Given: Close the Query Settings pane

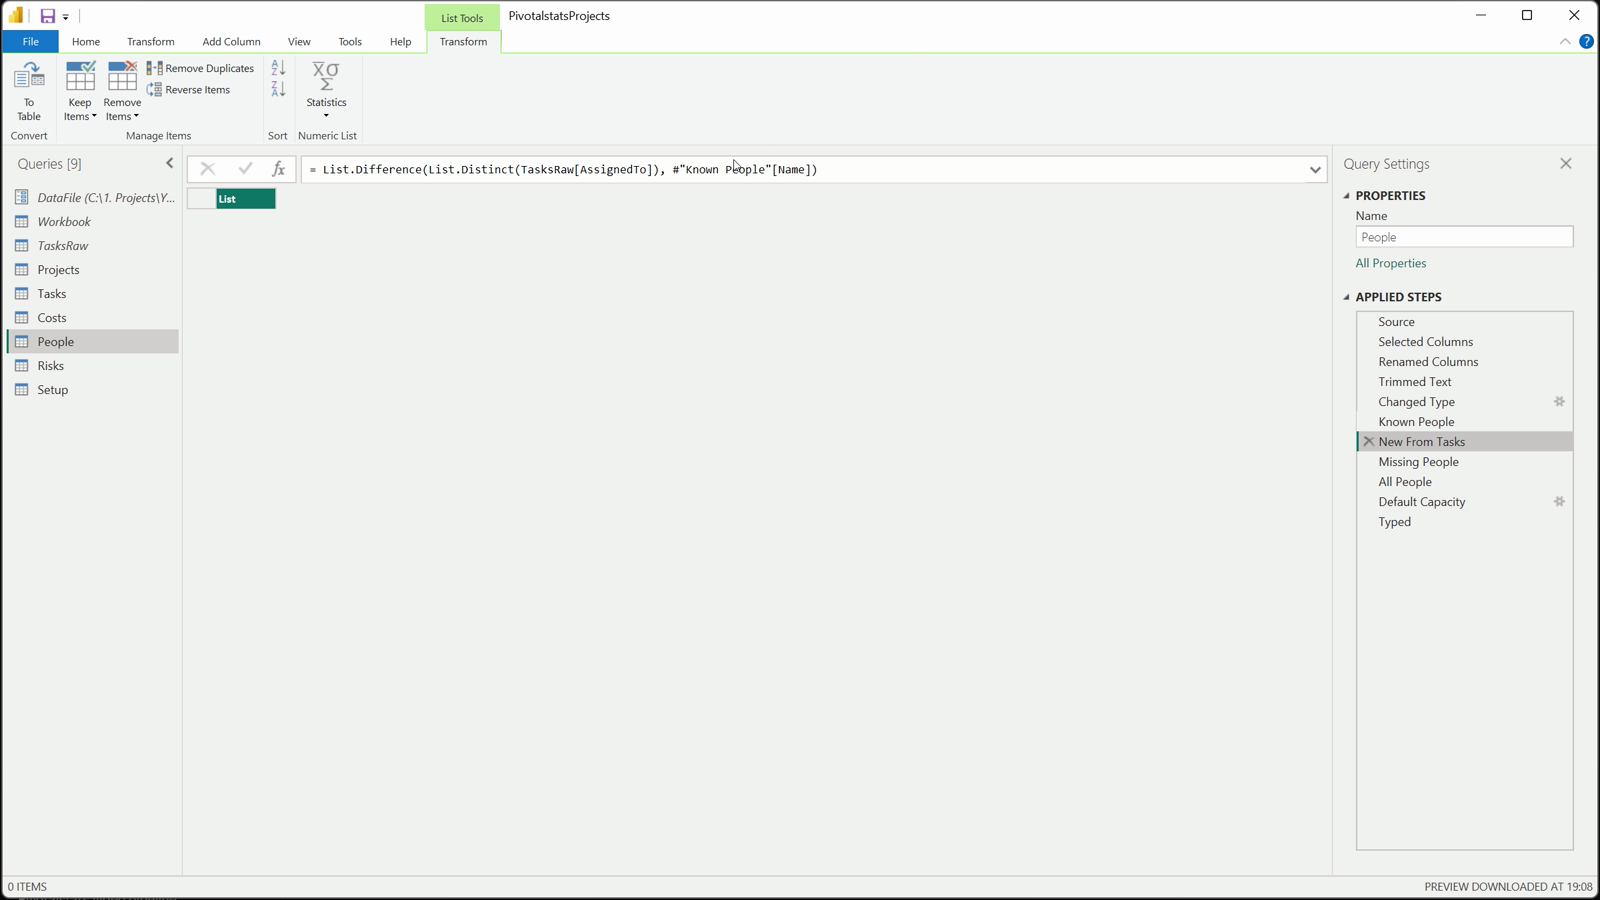Looking at the screenshot, I should pyautogui.click(x=1566, y=163).
